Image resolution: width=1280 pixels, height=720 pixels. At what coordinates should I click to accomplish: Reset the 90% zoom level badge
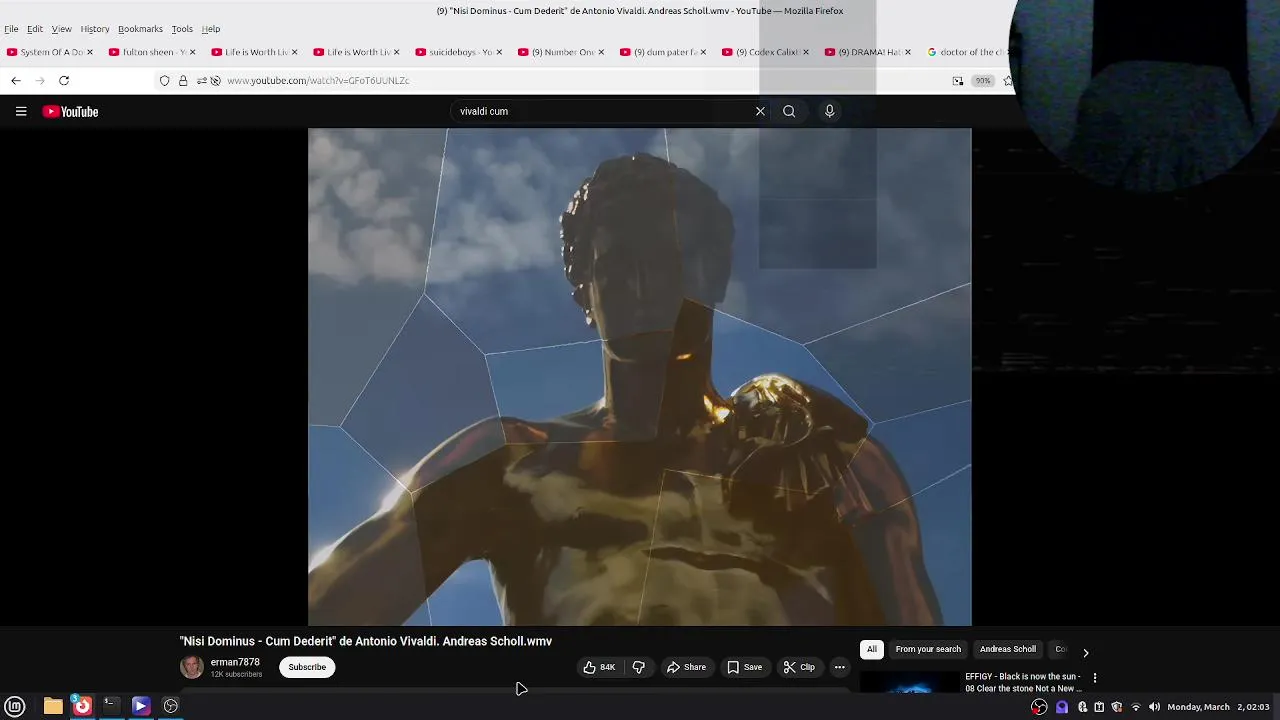pos(983,81)
